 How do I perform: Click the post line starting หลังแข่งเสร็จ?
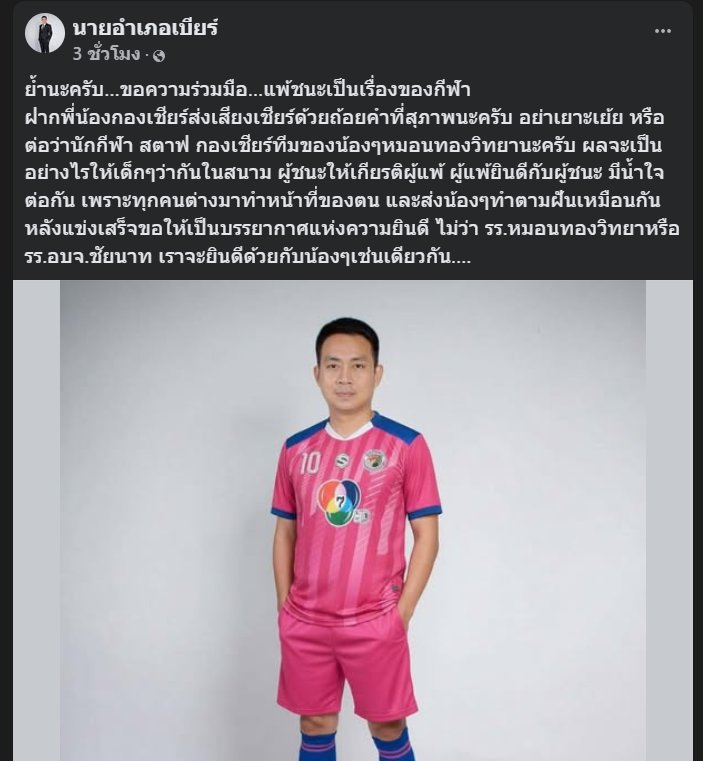[352, 229]
